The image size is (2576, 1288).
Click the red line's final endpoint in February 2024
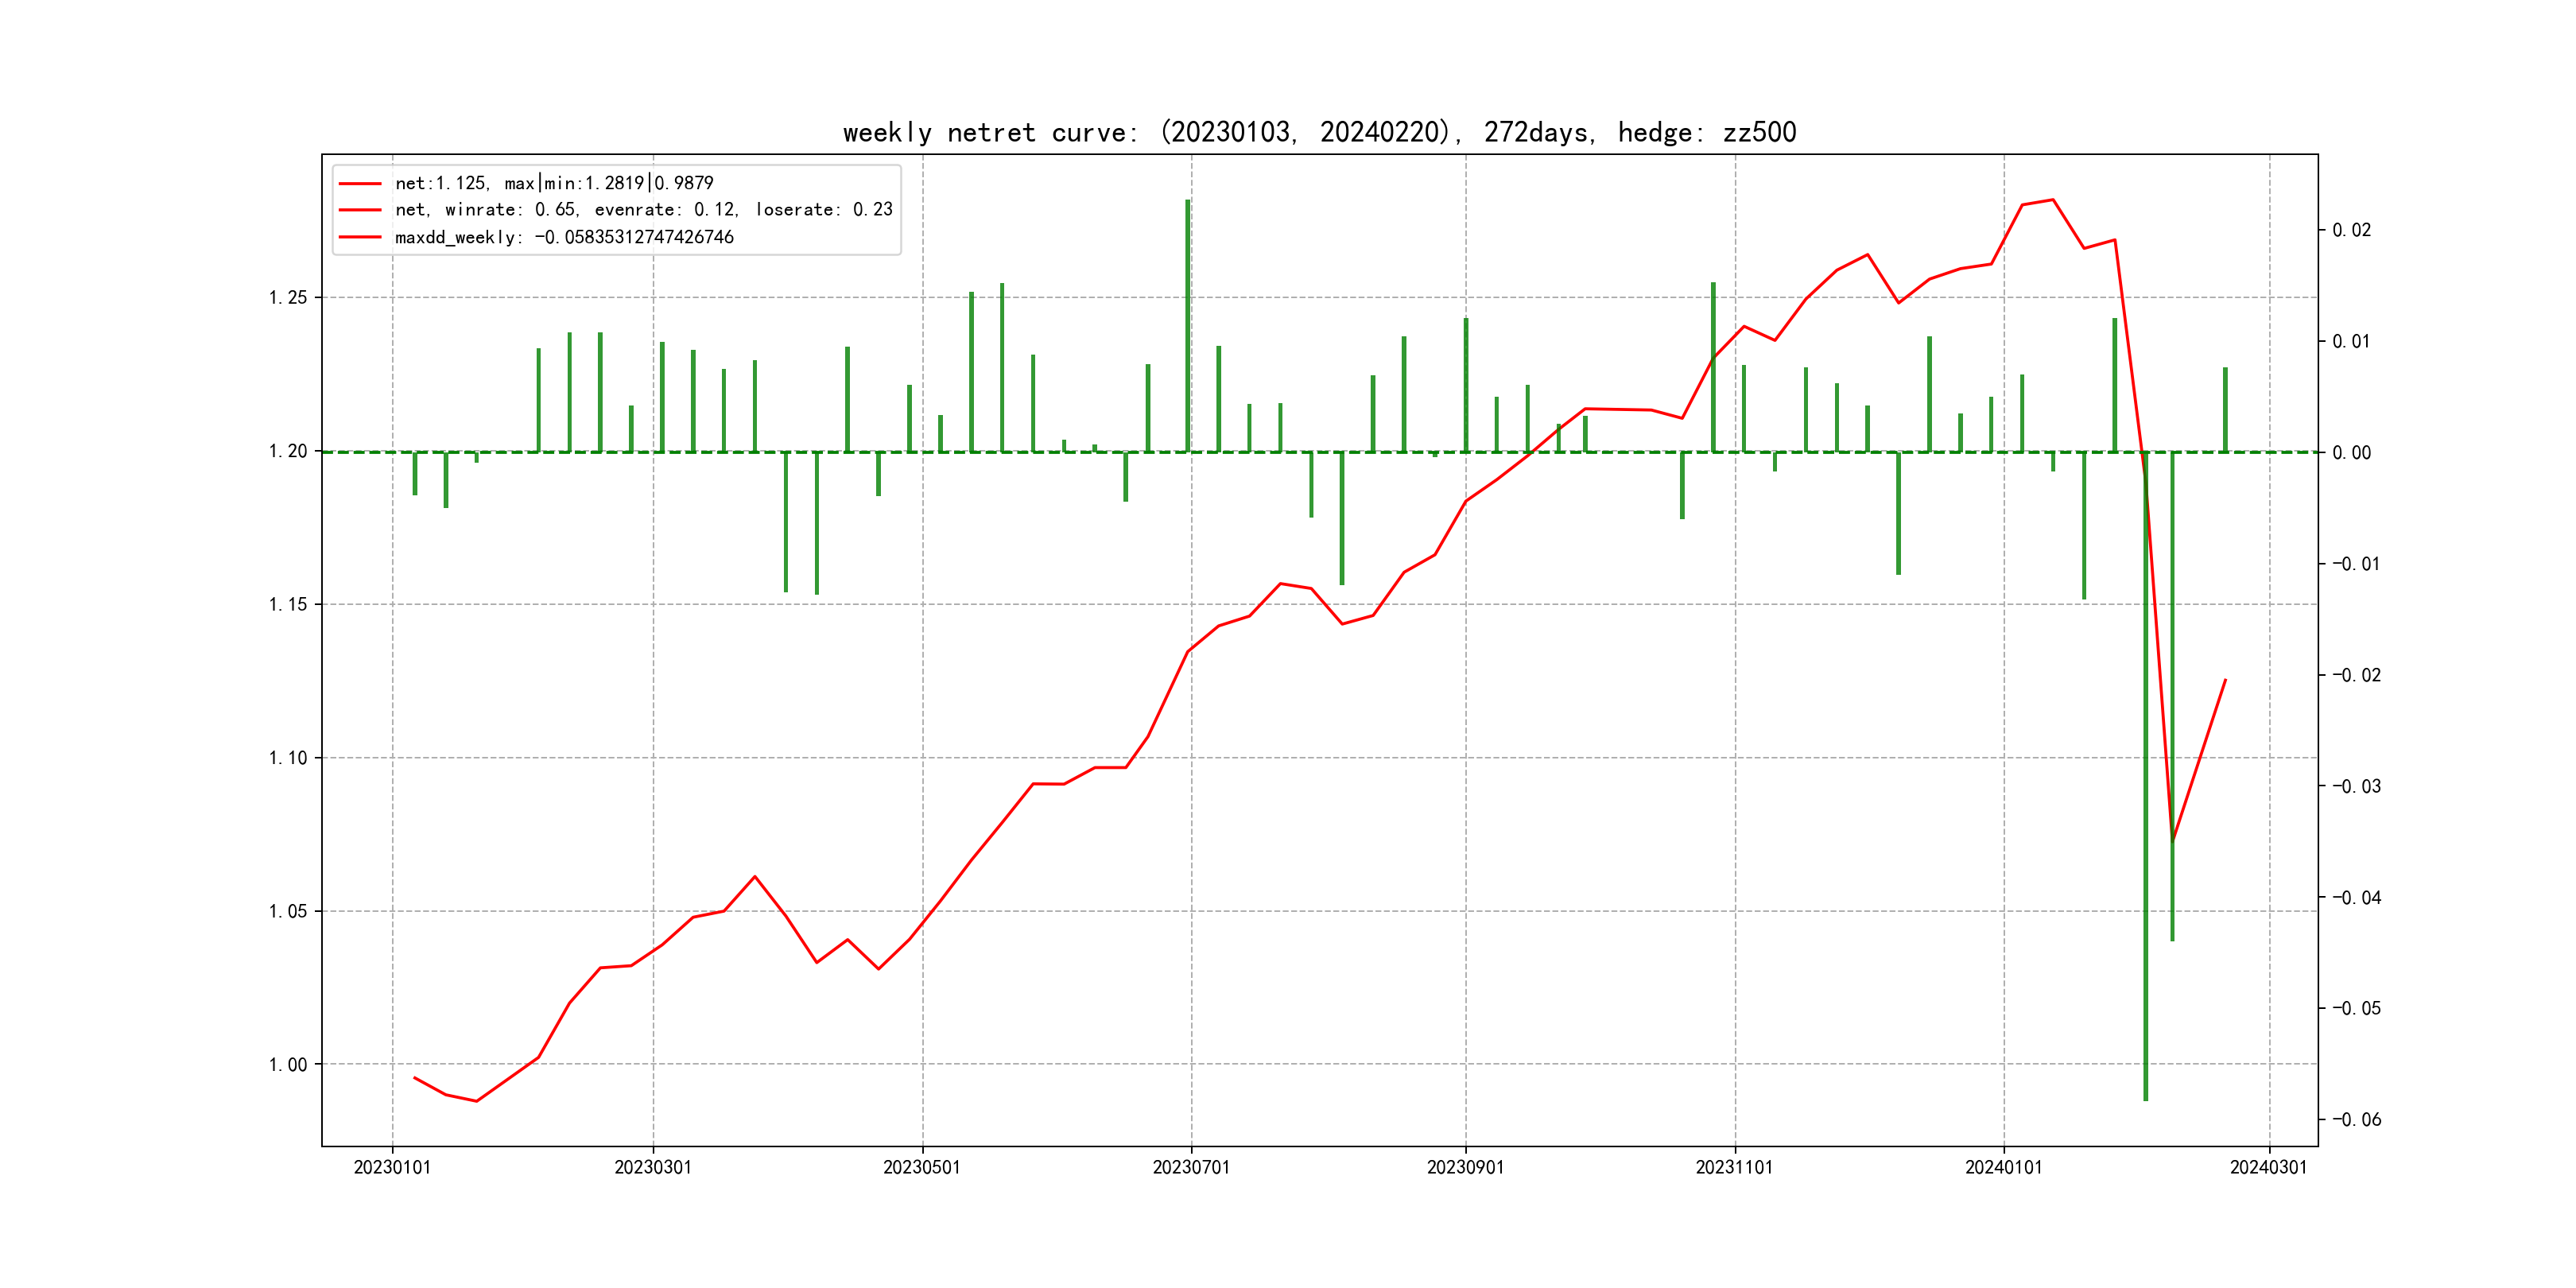tap(2225, 680)
